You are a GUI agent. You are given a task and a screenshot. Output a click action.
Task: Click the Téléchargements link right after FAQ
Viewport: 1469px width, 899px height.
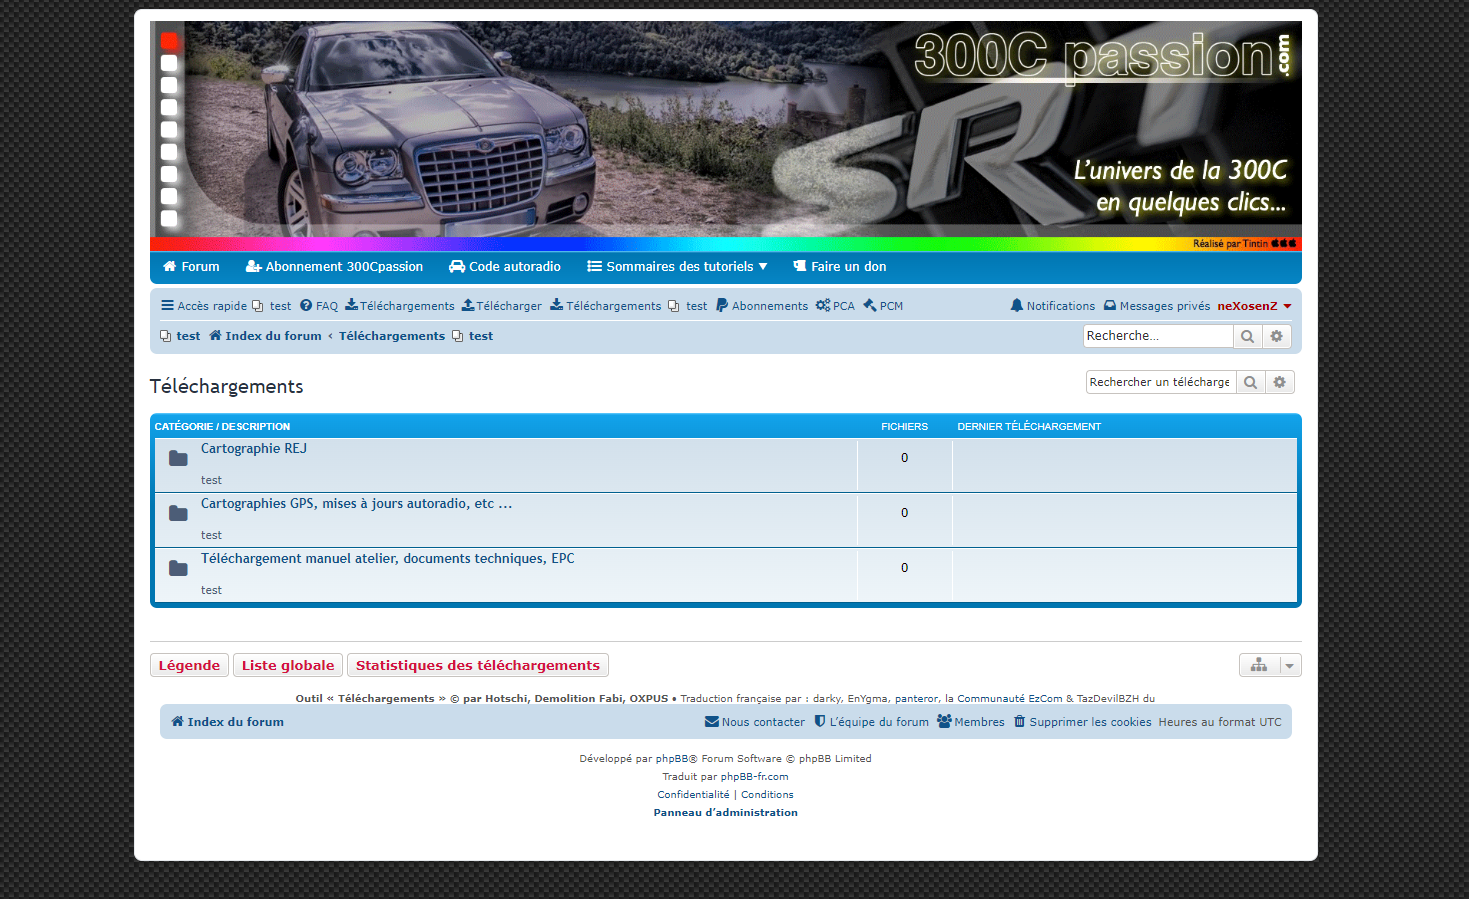tap(400, 306)
